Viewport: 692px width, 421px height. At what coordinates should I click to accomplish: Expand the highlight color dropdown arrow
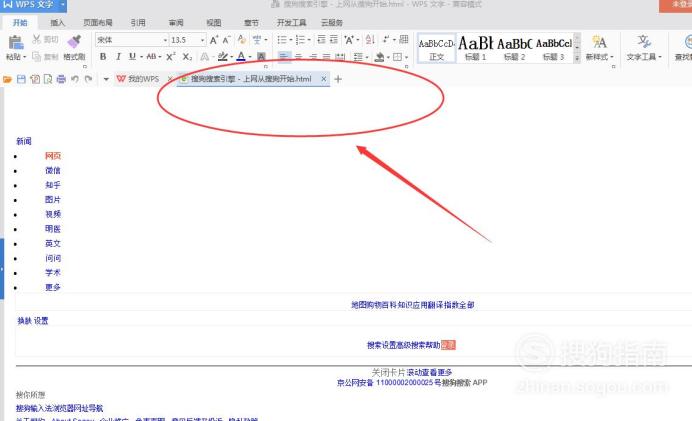tap(232, 57)
